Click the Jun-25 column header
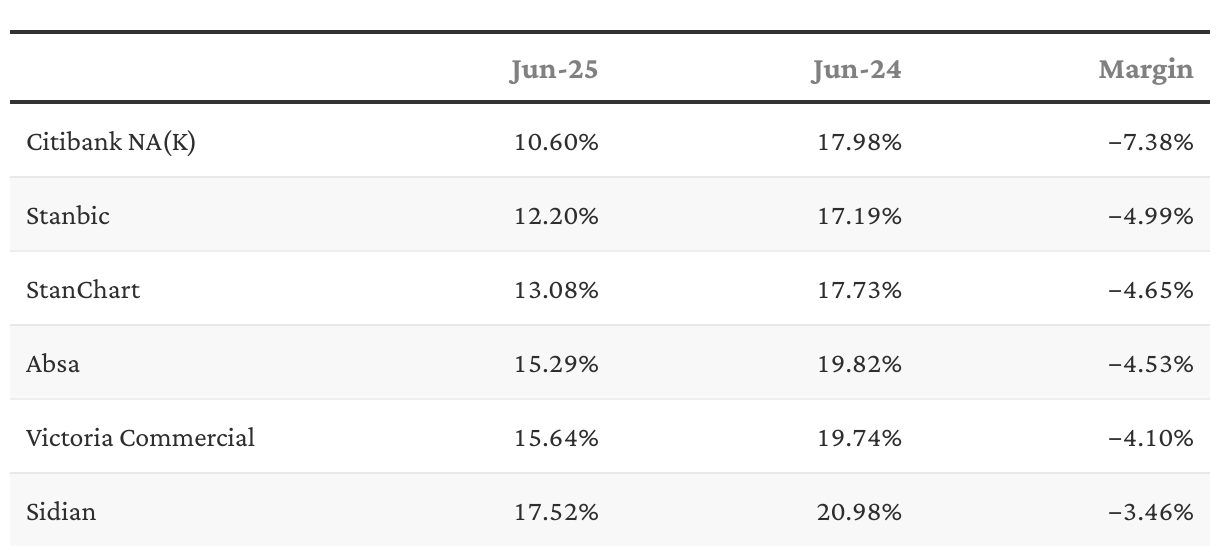Screen dimensions: 1220x556 [x=554, y=70]
